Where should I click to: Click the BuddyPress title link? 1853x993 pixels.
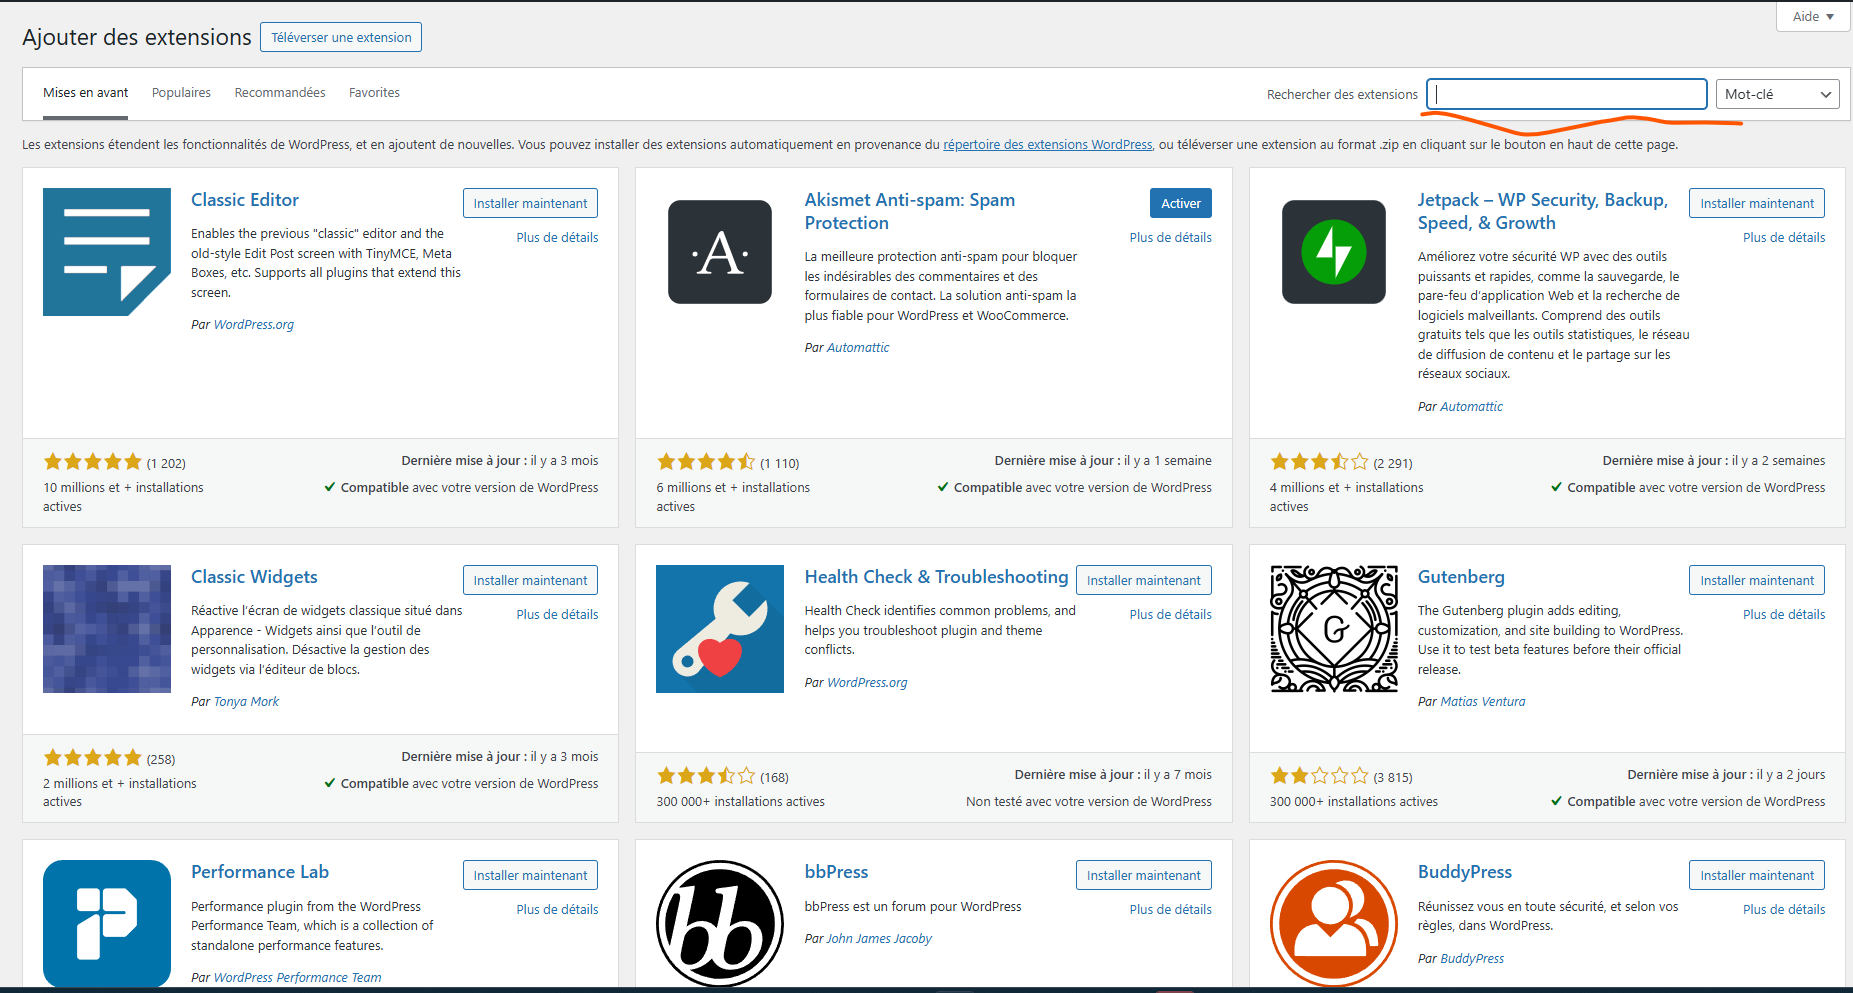pyautogui.click(x=1465, y=872)
